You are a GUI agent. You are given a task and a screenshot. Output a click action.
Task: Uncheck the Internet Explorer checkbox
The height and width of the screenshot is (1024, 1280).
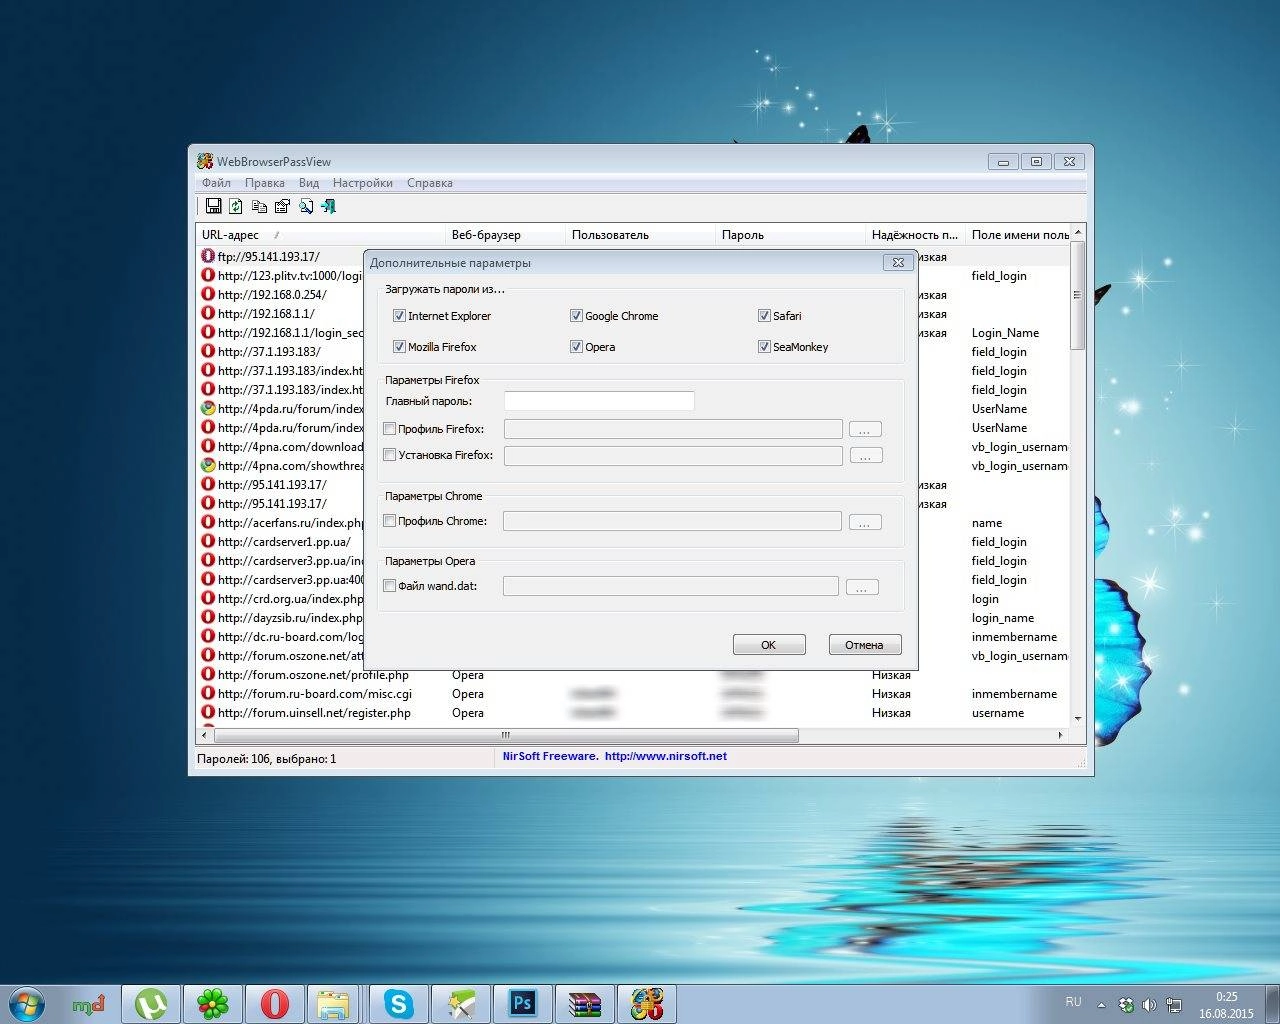pyautogui.click(x=399, y=315)
